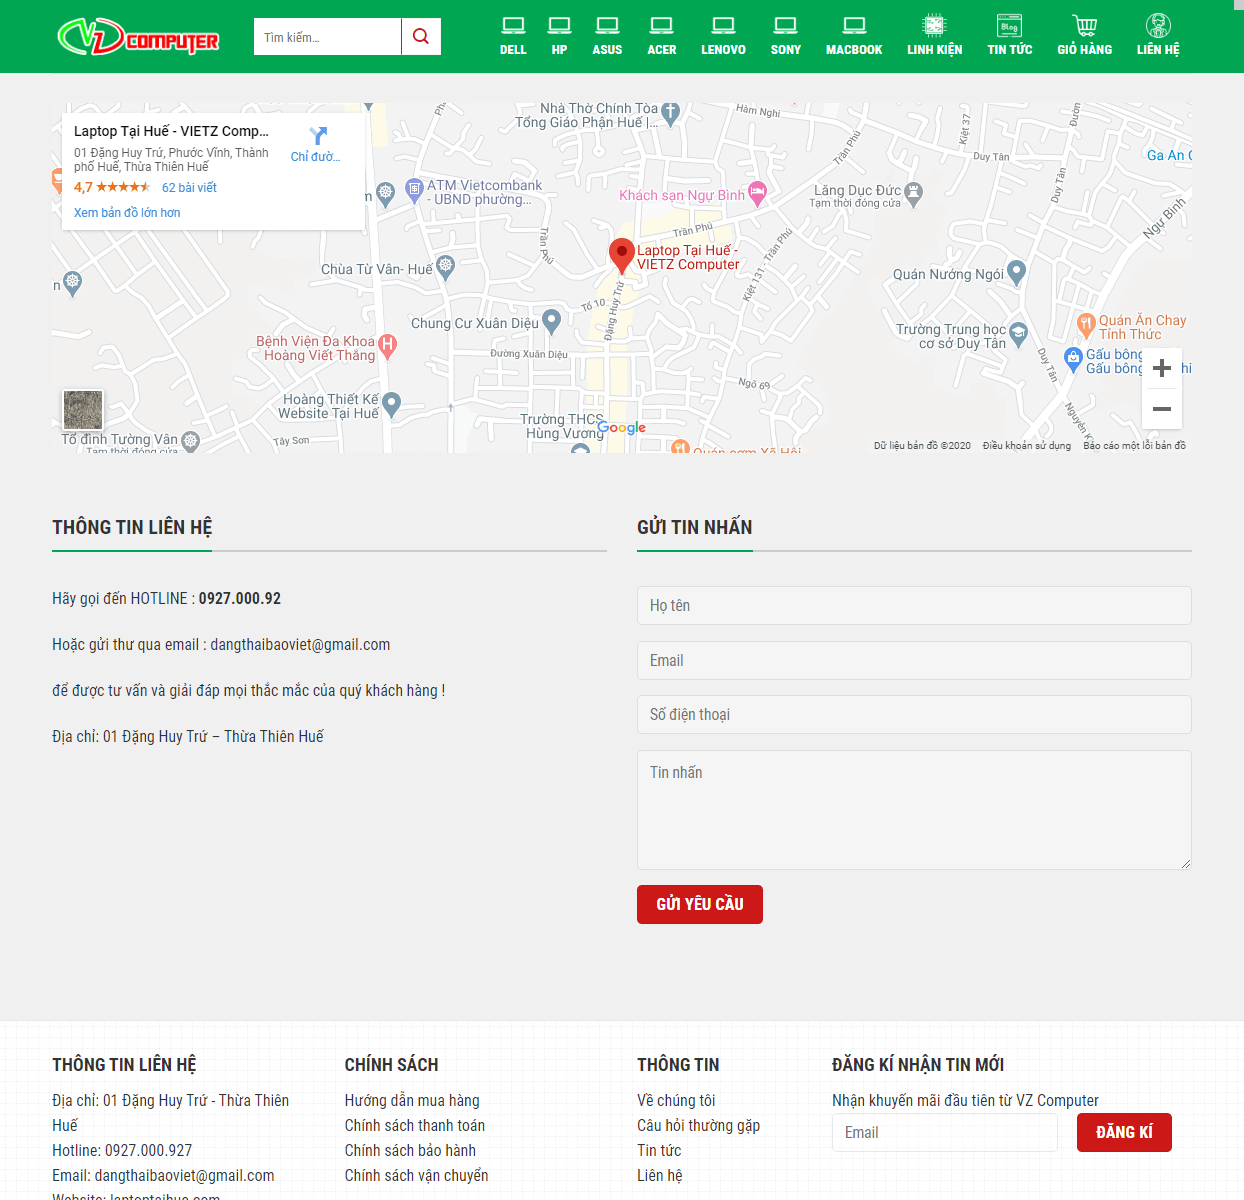Click the ĐĂNG KÍ subscribe button

[x=1124, y=1132]
